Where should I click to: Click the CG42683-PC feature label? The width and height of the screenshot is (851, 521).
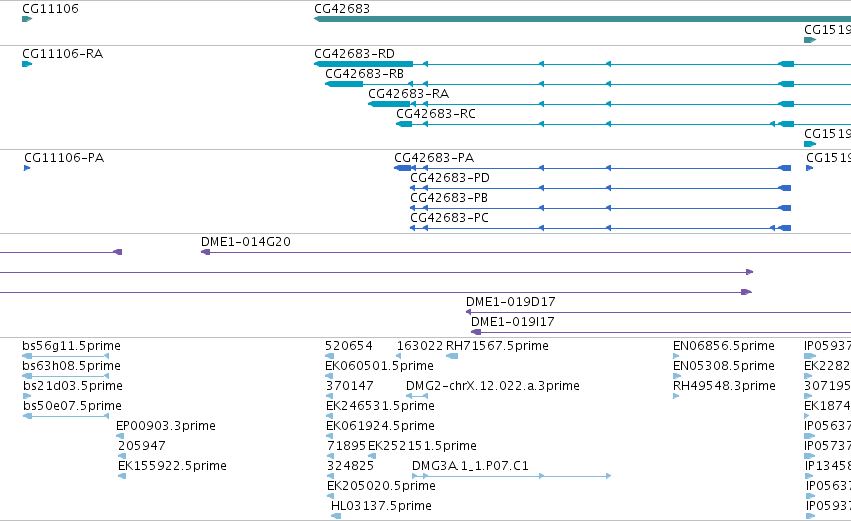point(449,218)
